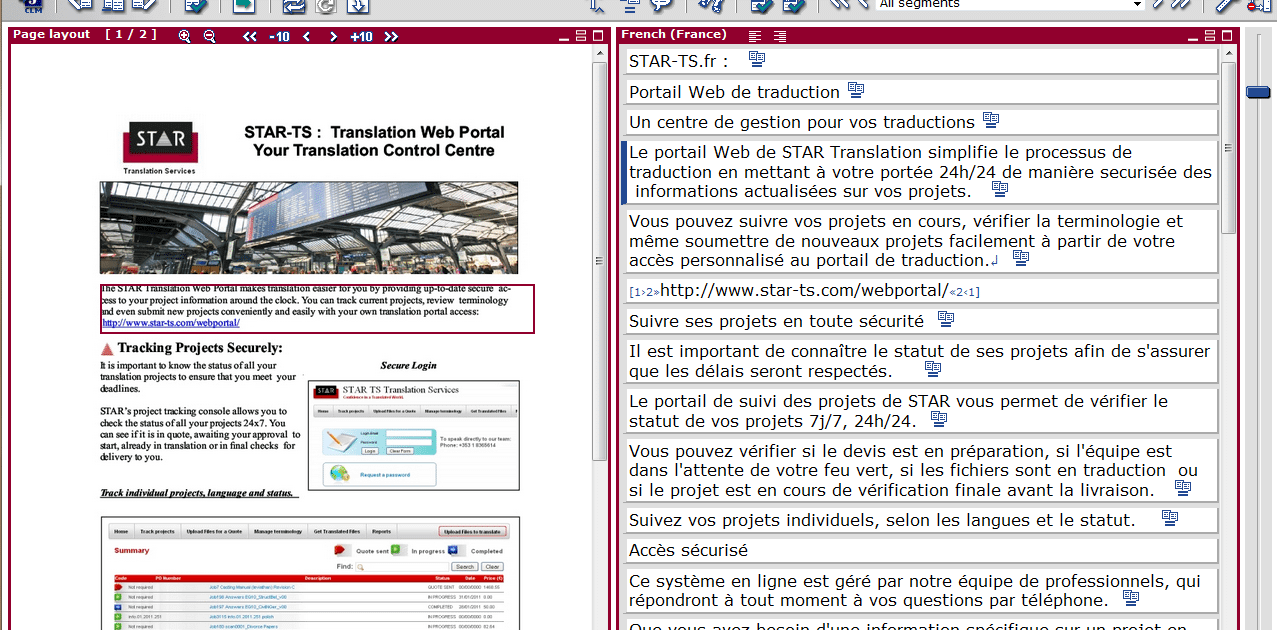The height and width of the screenshot is (630, 1277).
Task: Click the "Page layout" pane title
Action: (52, 35)
